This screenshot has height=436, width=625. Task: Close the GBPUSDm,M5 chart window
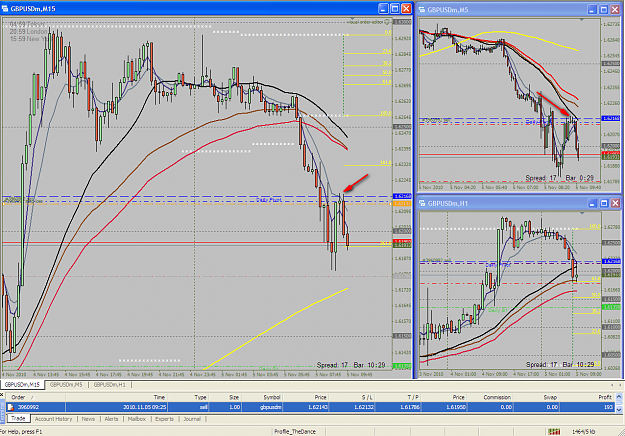click(615, 10)
